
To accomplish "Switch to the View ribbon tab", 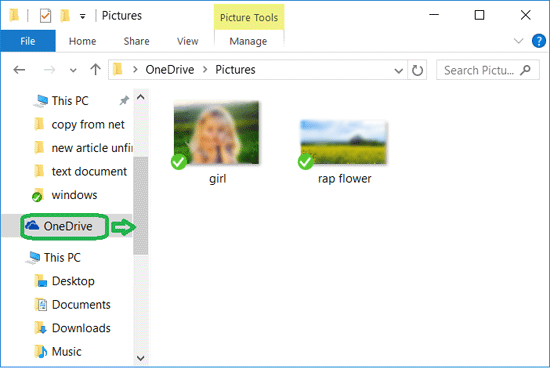I will coord(187,41).
